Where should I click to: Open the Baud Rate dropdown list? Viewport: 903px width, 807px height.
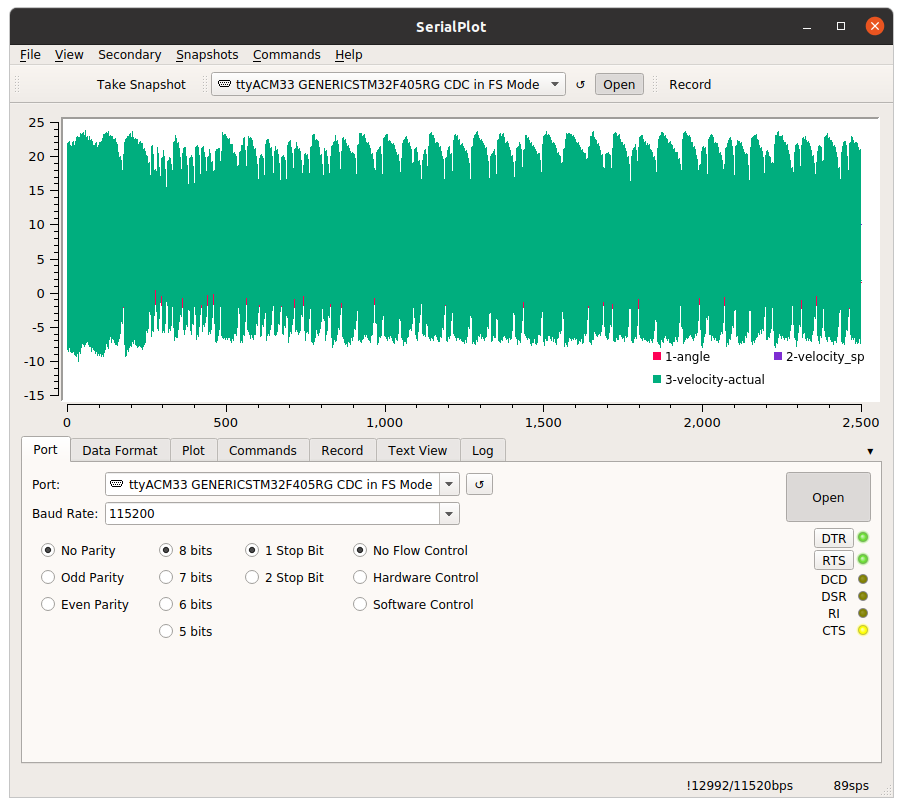[449, 514]
